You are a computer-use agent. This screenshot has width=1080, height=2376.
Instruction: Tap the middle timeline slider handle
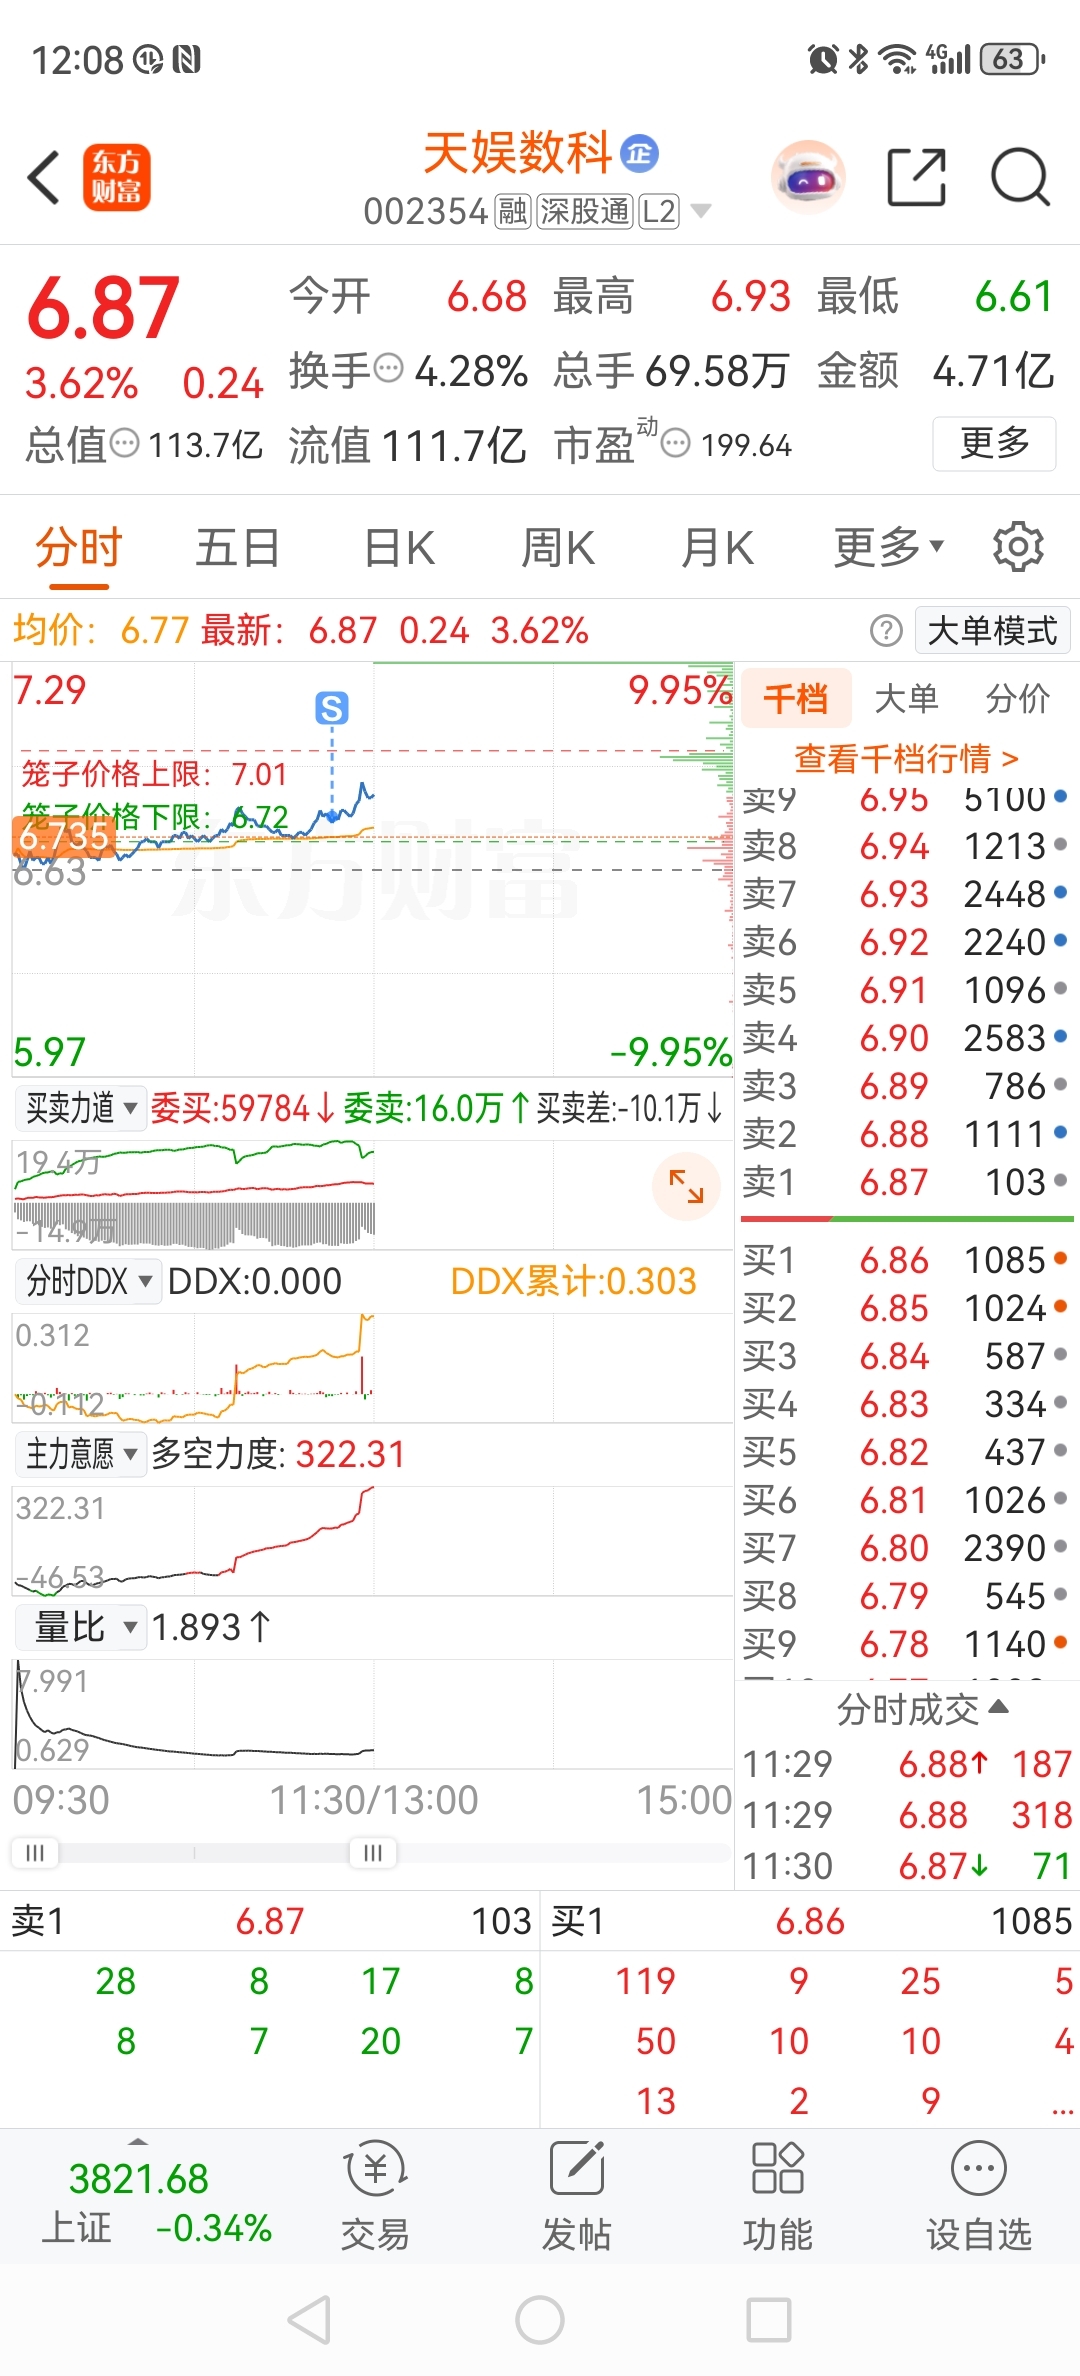(373, 1853)
